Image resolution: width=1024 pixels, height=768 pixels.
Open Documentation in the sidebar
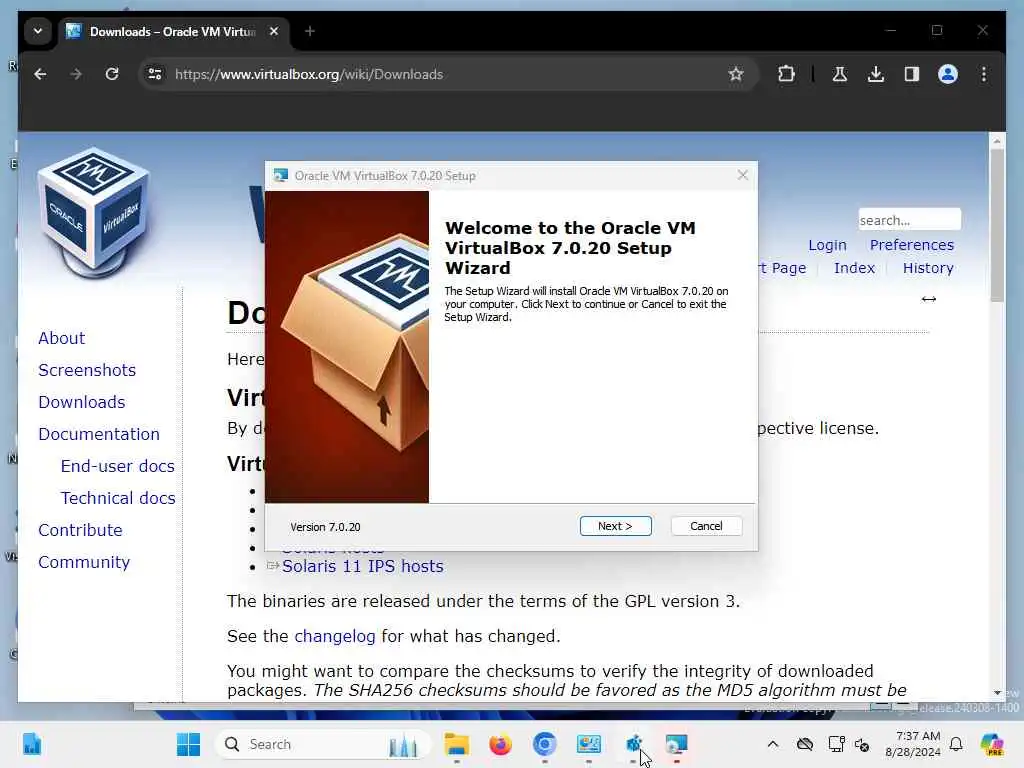99,434
